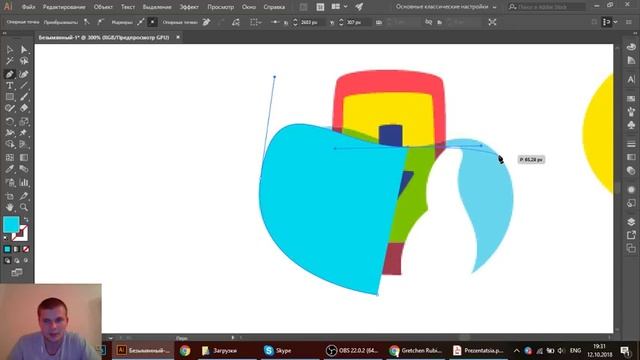Select the Paintbrush tool
This screenshot has height=360, width=640.
[24, 97]
